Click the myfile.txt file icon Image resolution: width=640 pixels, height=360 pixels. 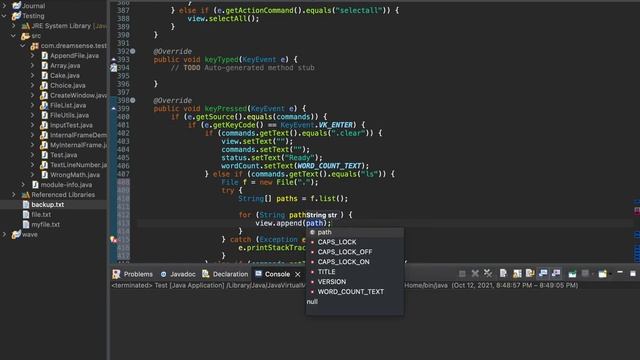(26, 224)
